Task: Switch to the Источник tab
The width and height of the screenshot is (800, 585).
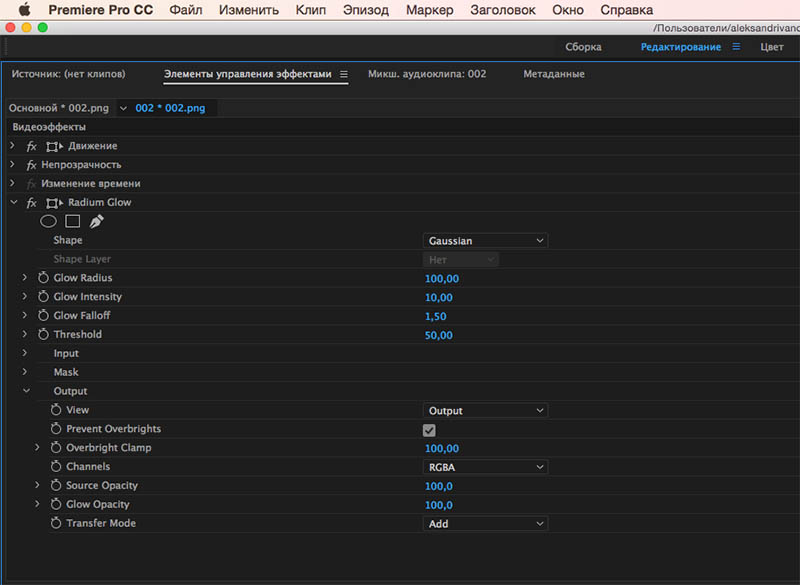Action: (68, 74)
